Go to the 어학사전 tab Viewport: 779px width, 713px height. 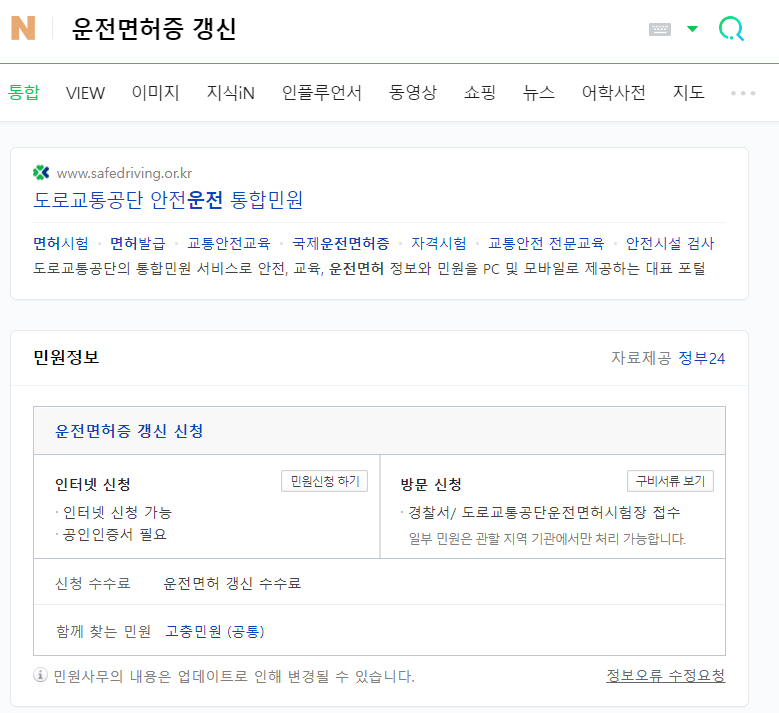(x=614, y=92)
